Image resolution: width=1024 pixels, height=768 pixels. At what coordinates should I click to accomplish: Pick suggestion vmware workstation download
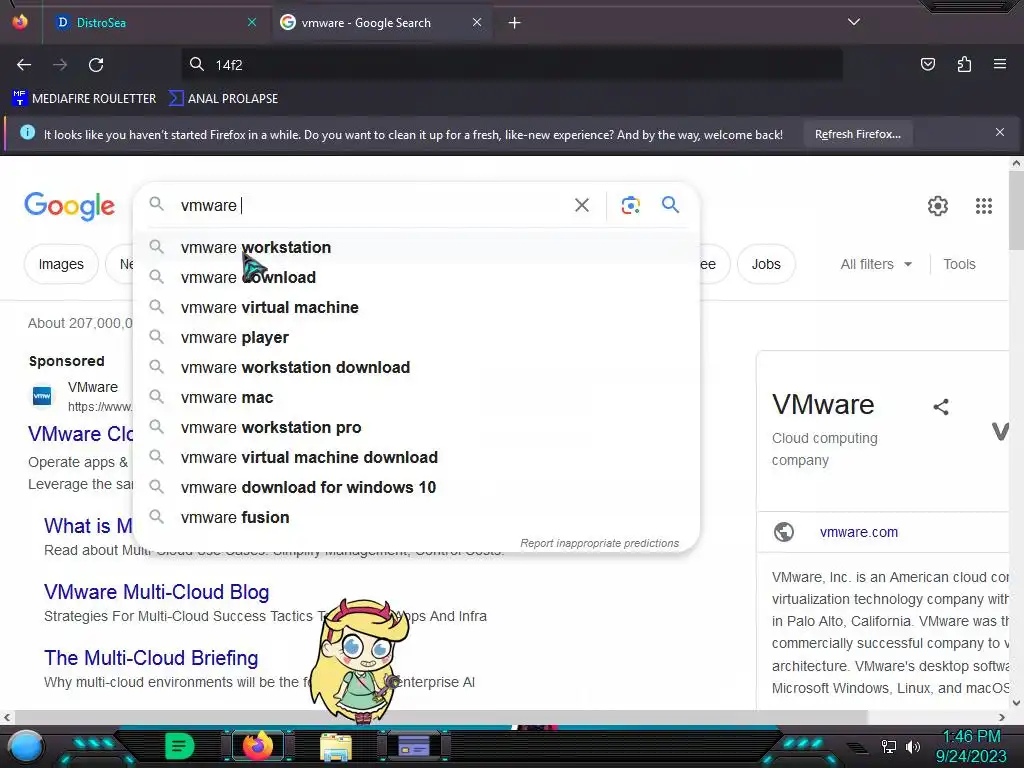coord(416,368)
